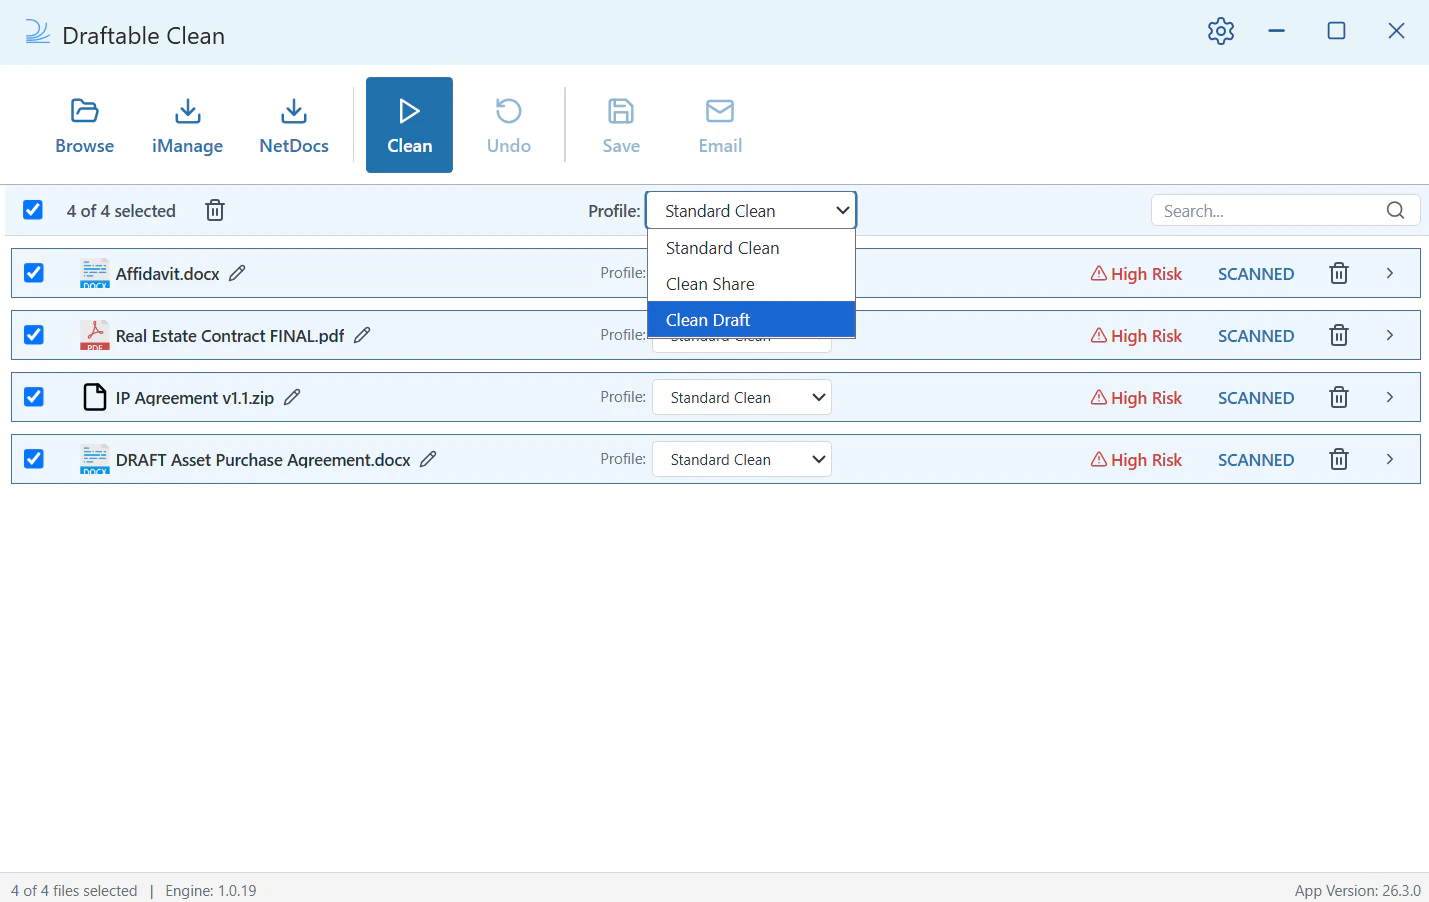The height and width of the screenshot is (902, 1429).
Task: Click the Affidavit.docx file name
Action: click(x=168, y=274)
